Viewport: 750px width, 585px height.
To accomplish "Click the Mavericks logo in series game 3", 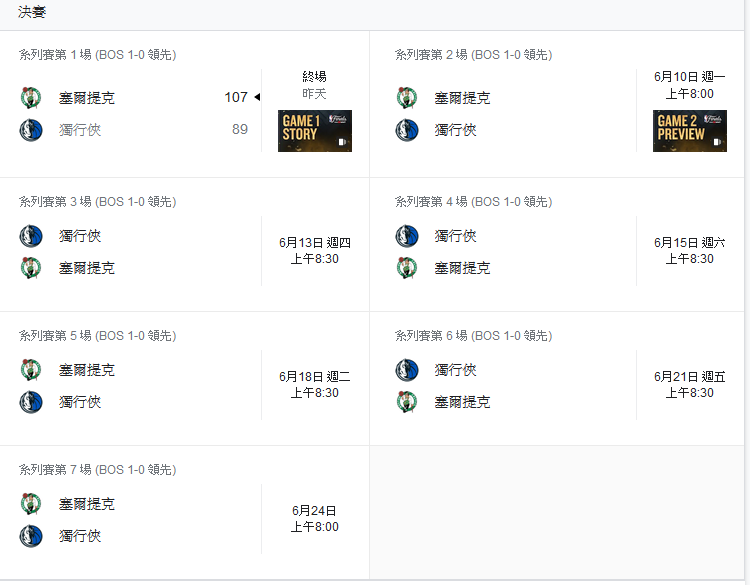I will 31,236.
